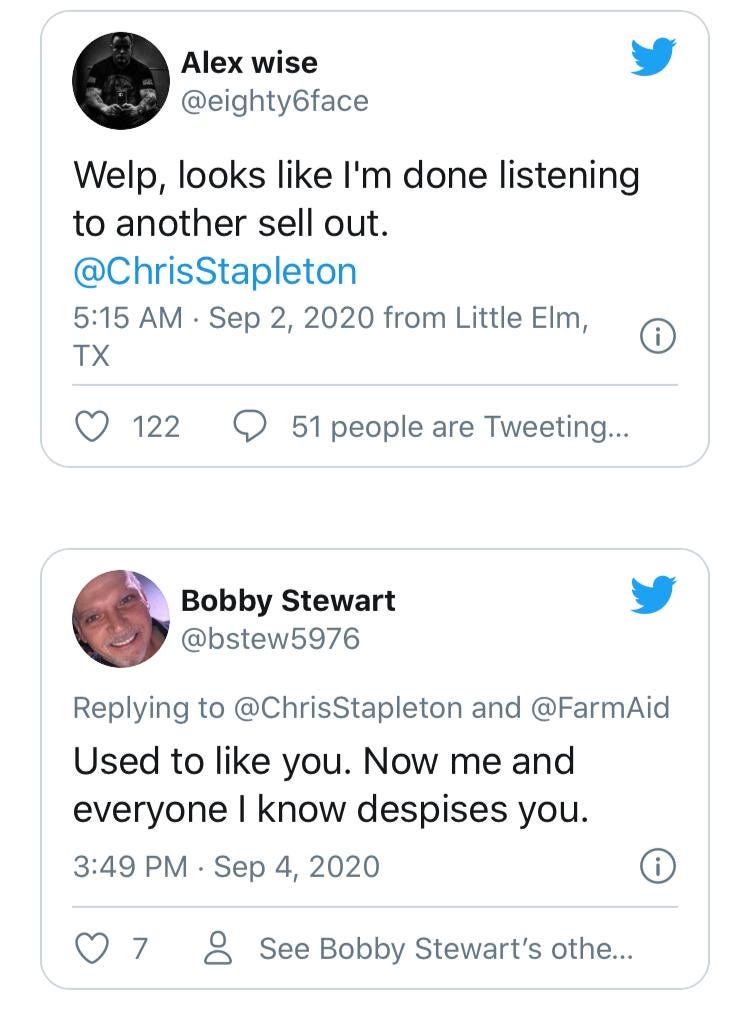This screenshot has height=1029, width=750.
Task: Click the 3:49 PM · Sep 4, 2020 timestamp
Action: click(227, 866)
